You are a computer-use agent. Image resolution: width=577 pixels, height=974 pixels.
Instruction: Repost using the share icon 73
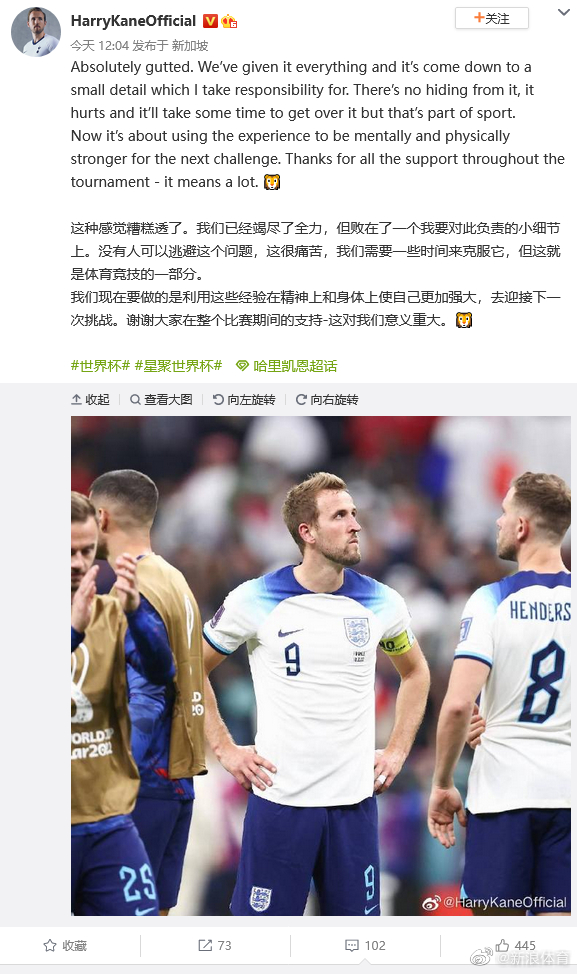pyautogui.click(x=215, y=945)
